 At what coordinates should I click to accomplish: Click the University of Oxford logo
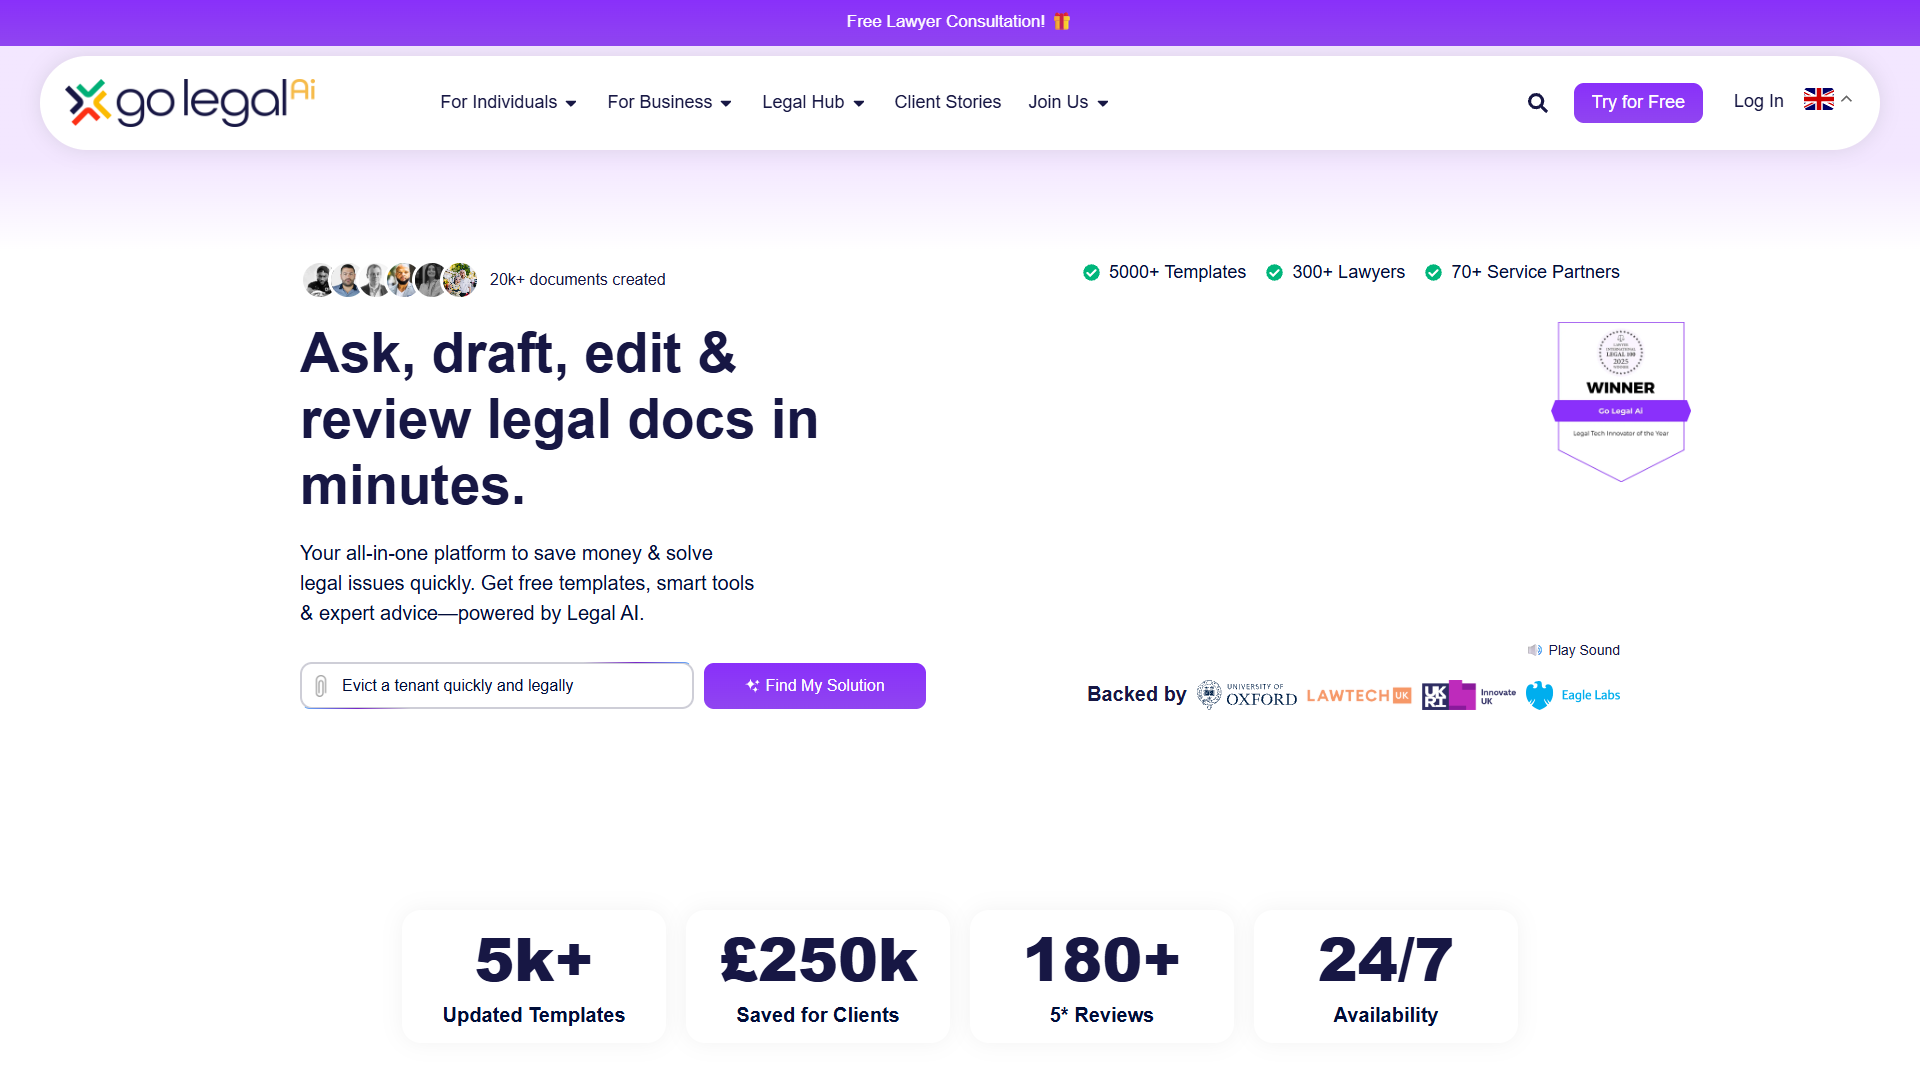point(1247,695)
